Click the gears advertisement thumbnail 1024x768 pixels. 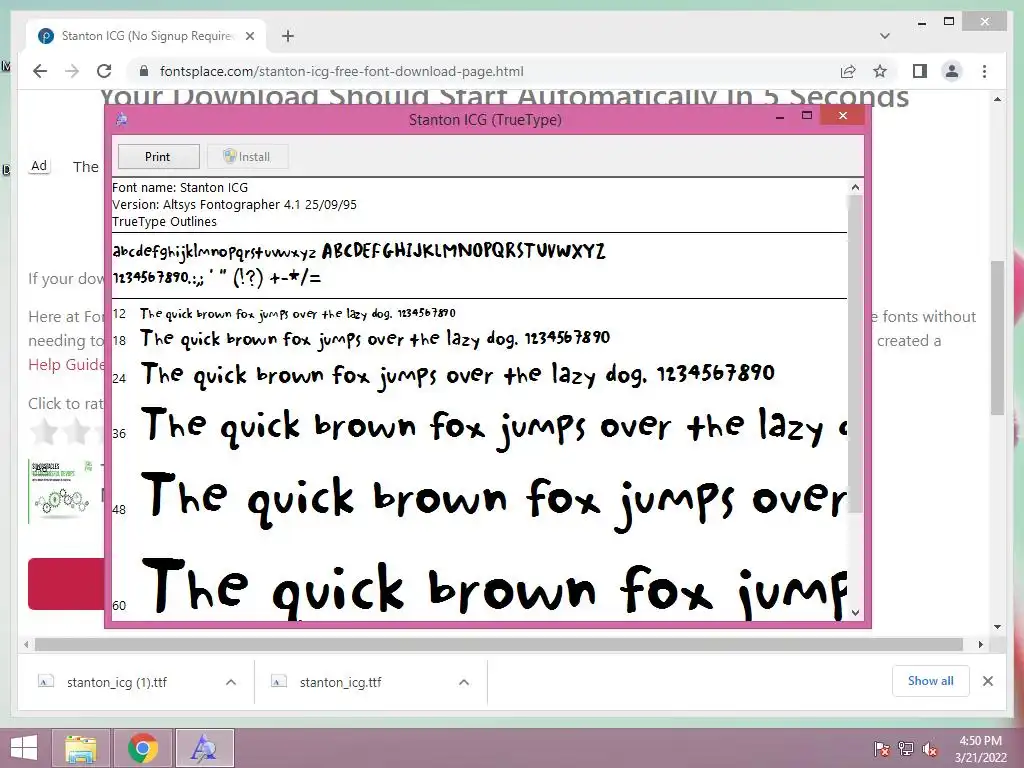(x=62, y=490)
